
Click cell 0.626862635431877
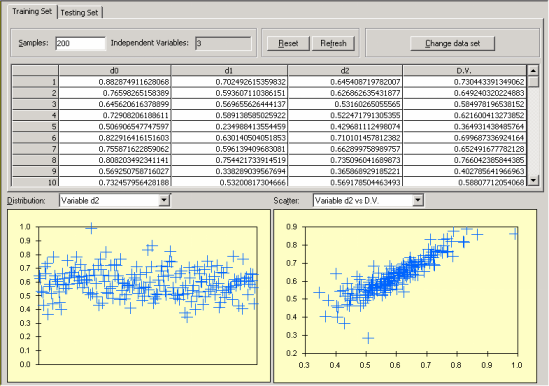(345, 93)
